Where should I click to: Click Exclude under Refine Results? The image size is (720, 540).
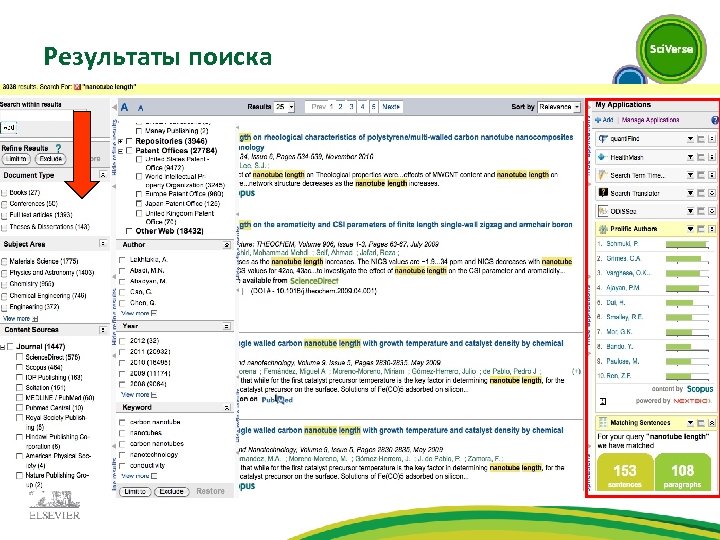(51, 159)
